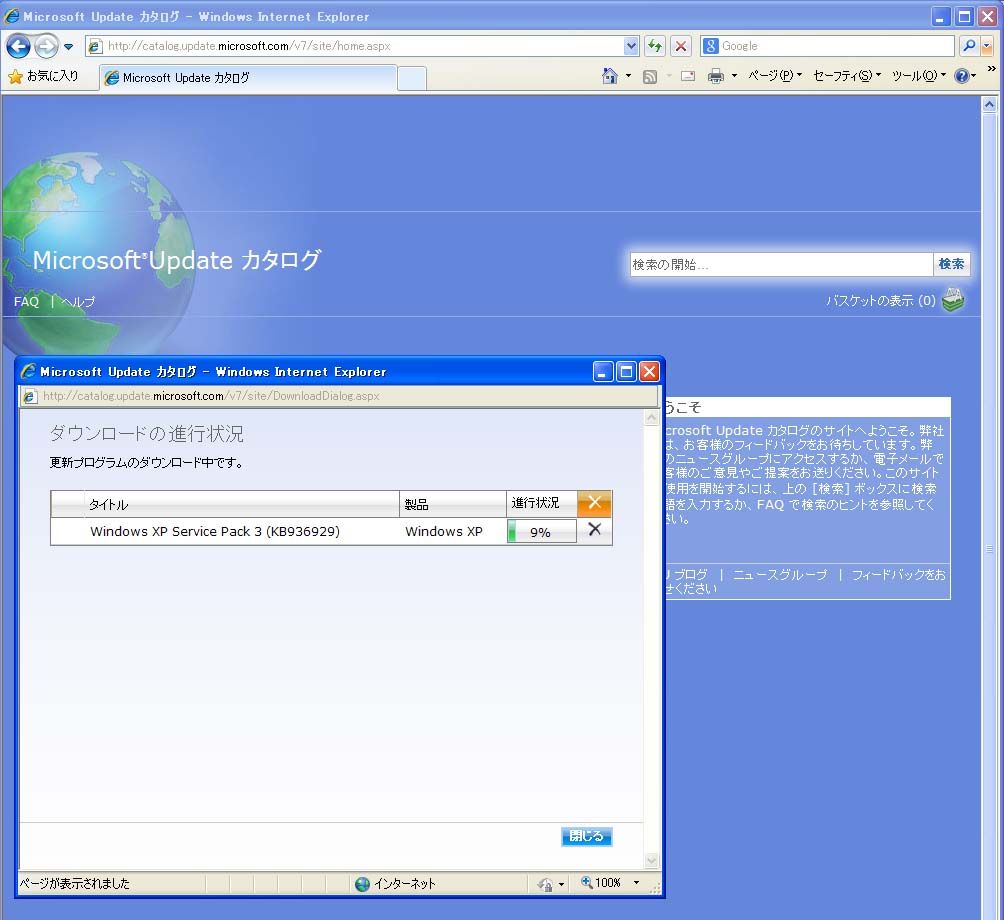The width and height of the screenshot is (1004, 920).
Task: Expand the Print dropdown arrow
Action: coord(734,76)
